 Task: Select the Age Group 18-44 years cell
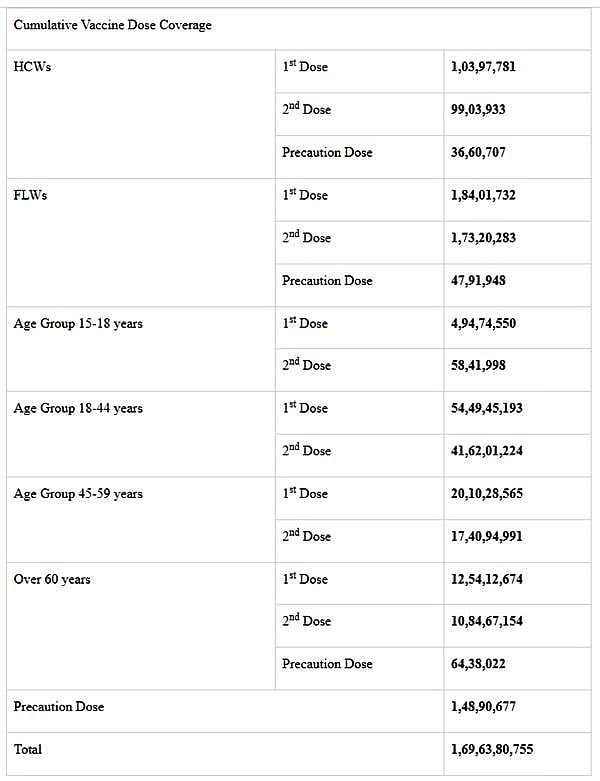pos(78,408)
